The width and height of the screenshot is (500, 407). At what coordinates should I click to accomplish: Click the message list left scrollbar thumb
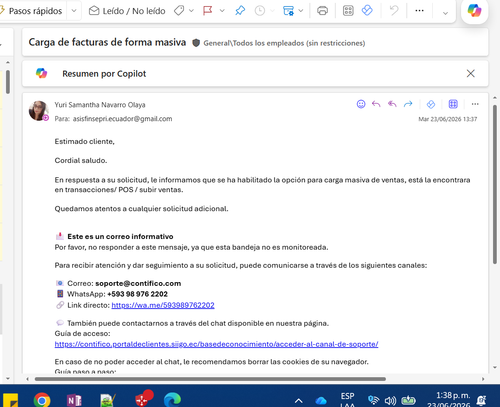(x=8, y=82)
